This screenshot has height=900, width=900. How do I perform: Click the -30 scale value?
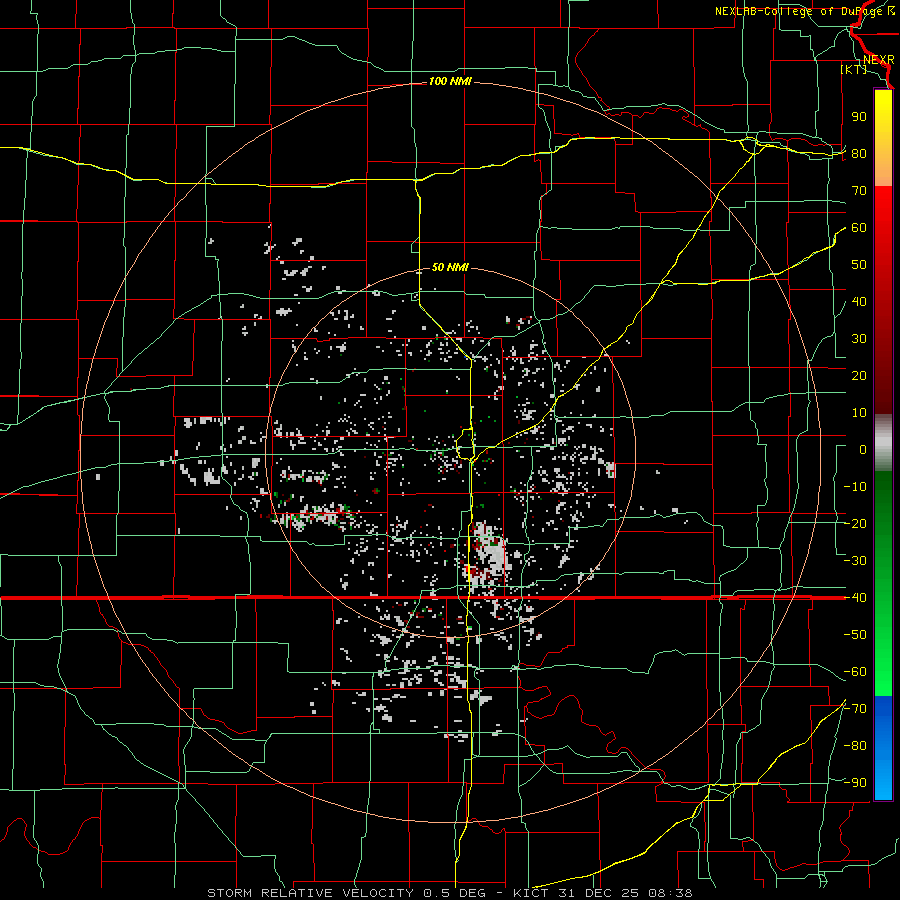[x=855, y=561]
